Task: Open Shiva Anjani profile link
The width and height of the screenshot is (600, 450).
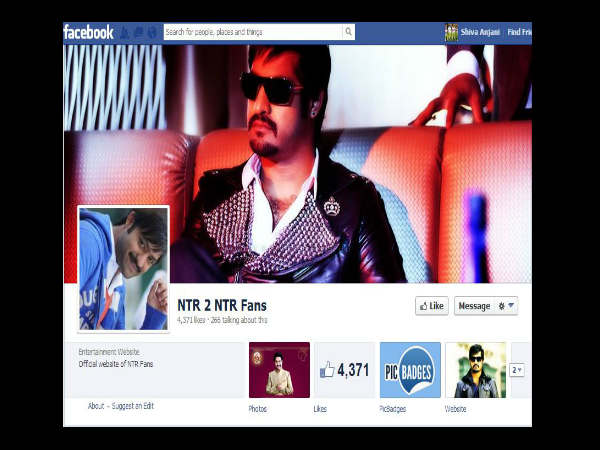Action: pyautogui.click(x=480, y=32)
